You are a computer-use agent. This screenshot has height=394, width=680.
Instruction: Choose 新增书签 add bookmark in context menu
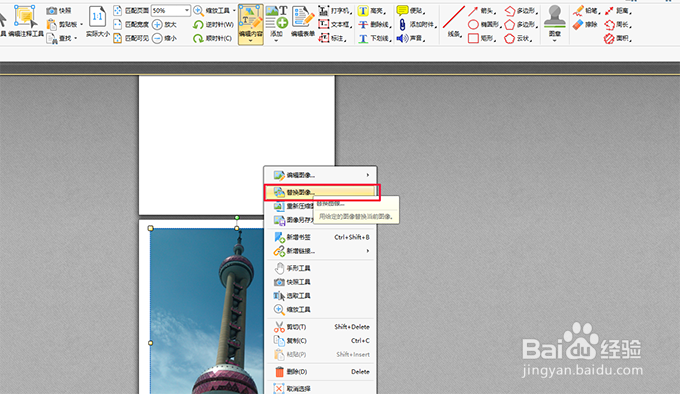point(320,237)
